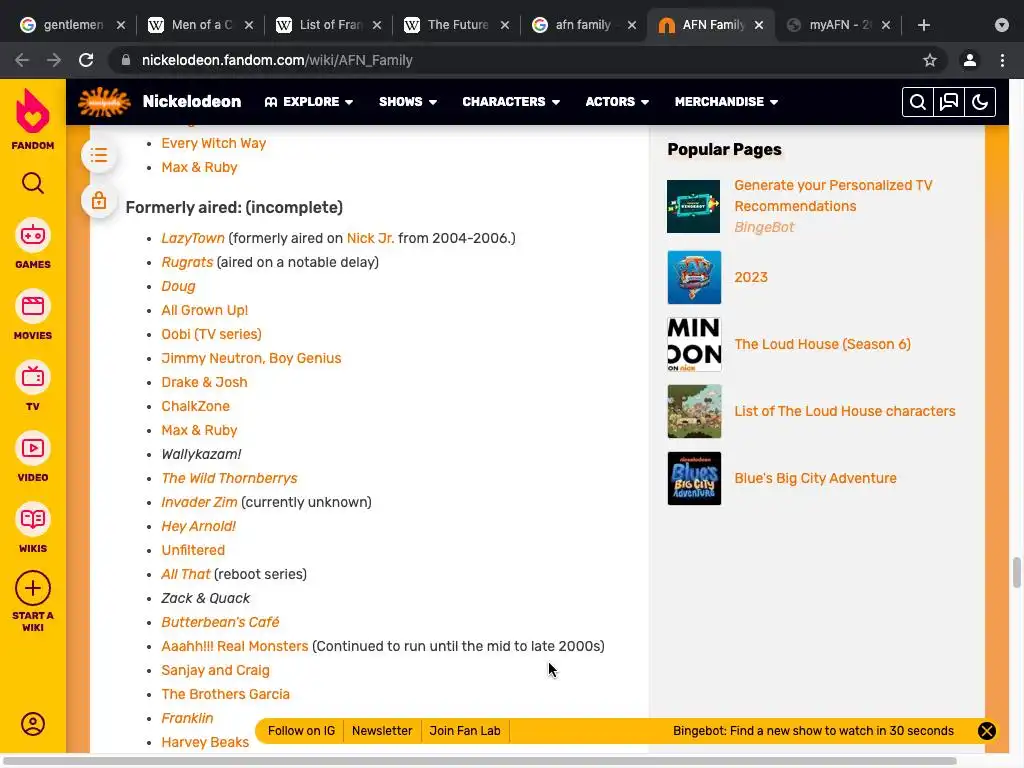This screenshot has height=768, width=1024.
Task: Open the LazyTown link
Action: point(193,238)
